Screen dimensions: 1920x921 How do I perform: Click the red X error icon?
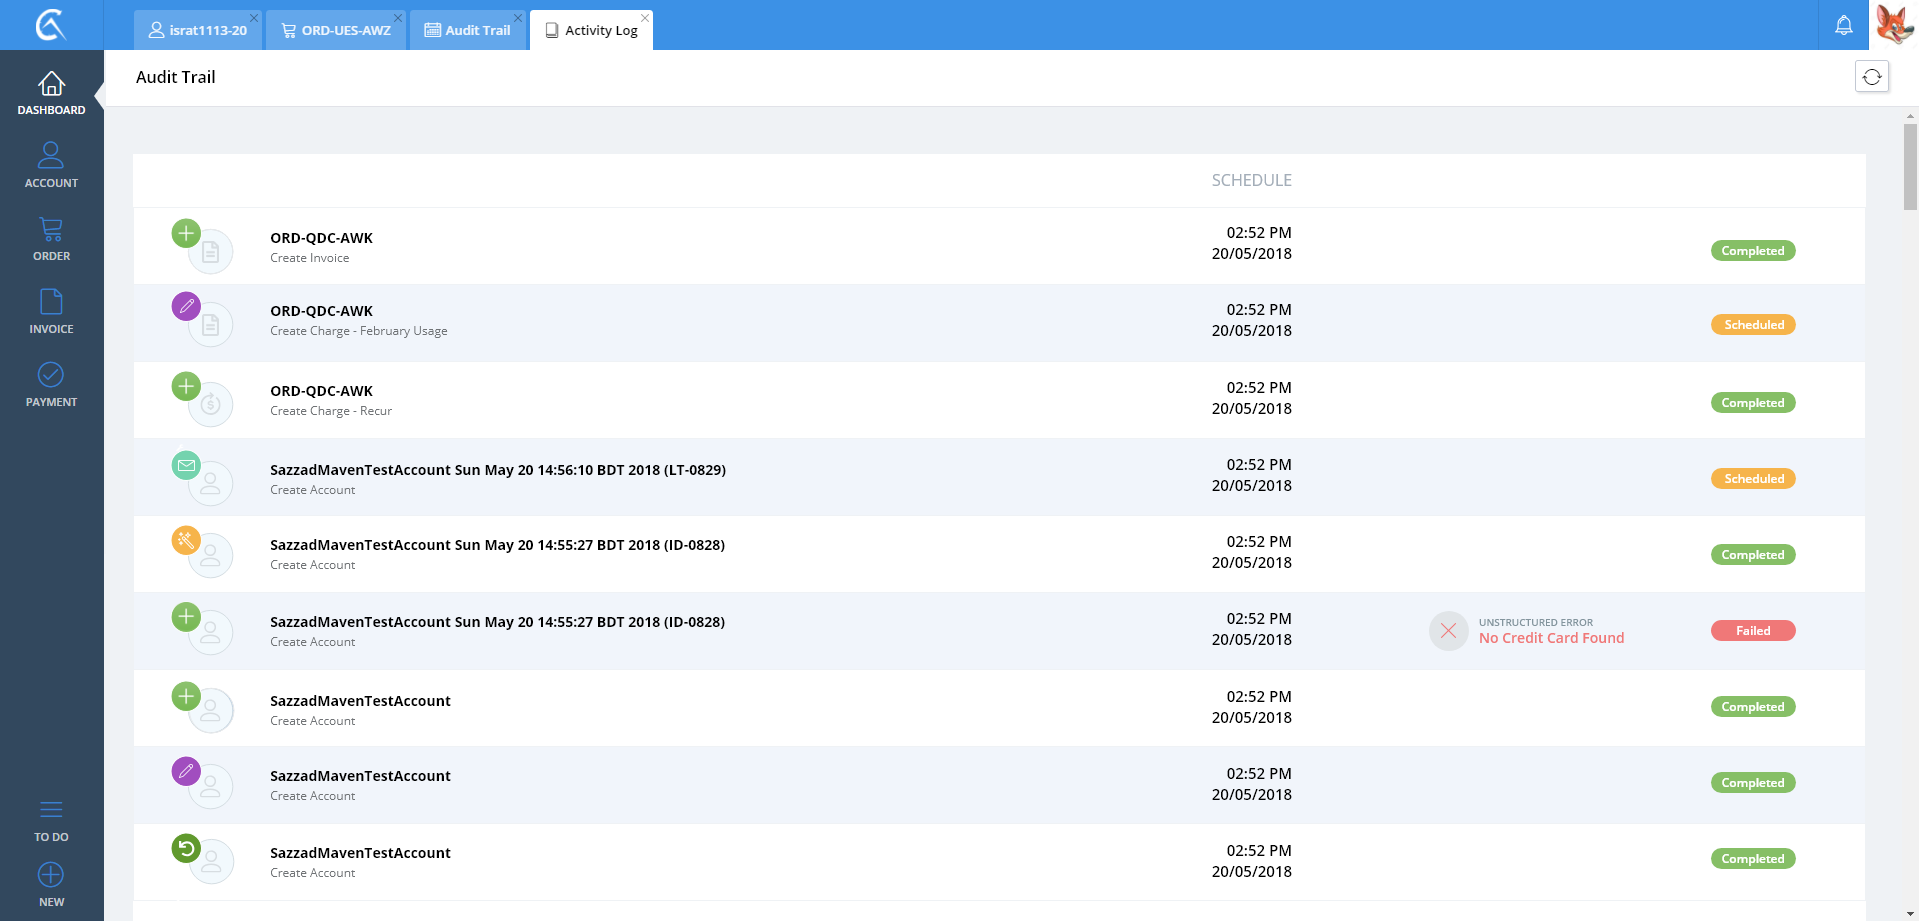click(1448, 631)
